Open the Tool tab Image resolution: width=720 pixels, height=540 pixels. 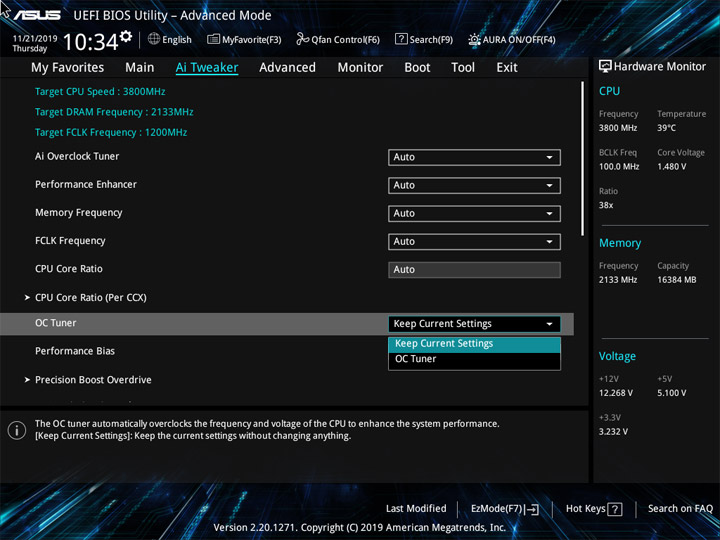pyautogui.click(x=463, y=68)
